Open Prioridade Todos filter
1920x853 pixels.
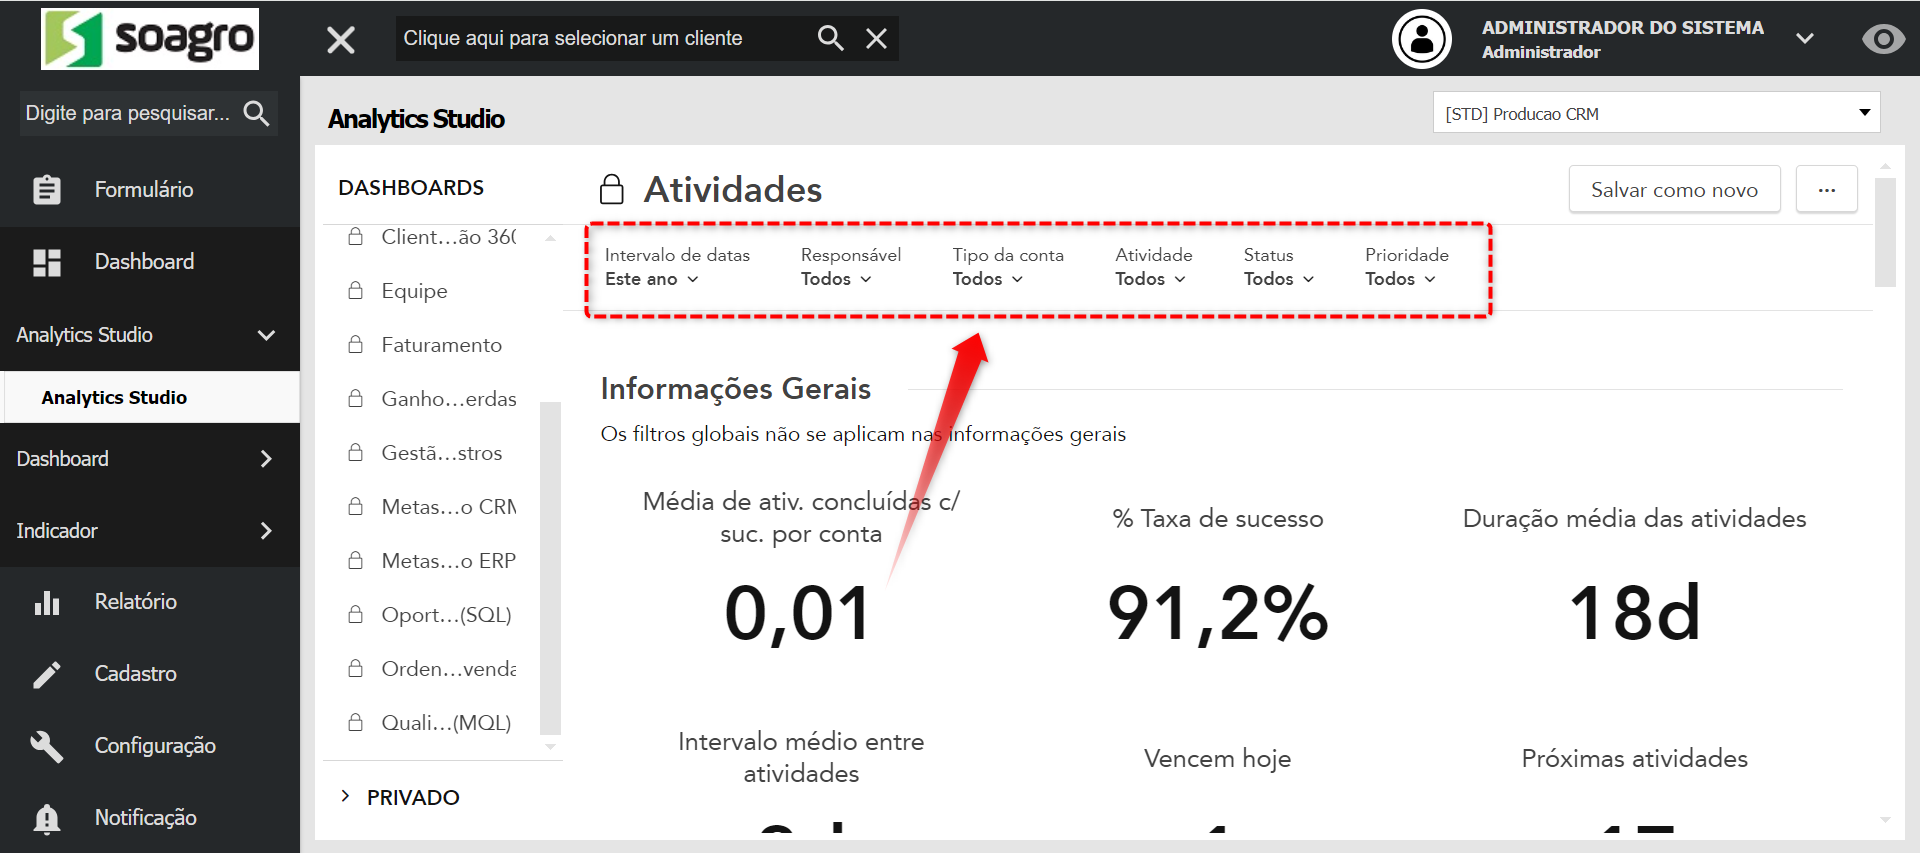coord(1406,267)
